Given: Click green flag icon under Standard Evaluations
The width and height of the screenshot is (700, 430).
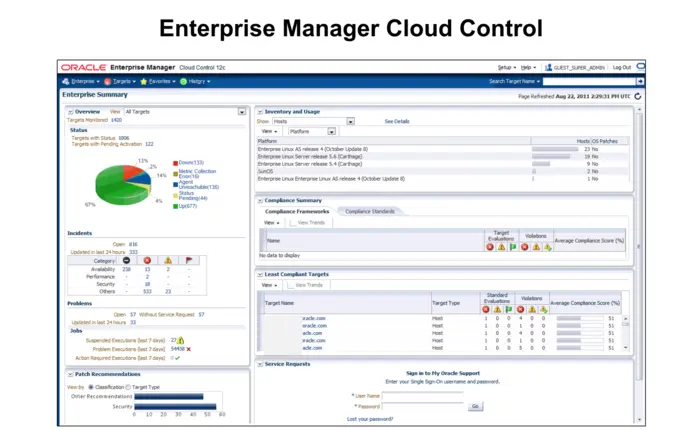Looking at the screenshot, I should [x=508, y=309].
